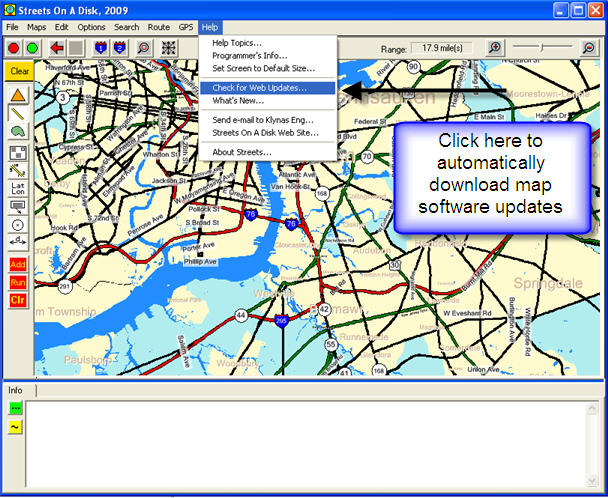Select the green polygon area tool

pyautogui.click(x=18, y=131)
